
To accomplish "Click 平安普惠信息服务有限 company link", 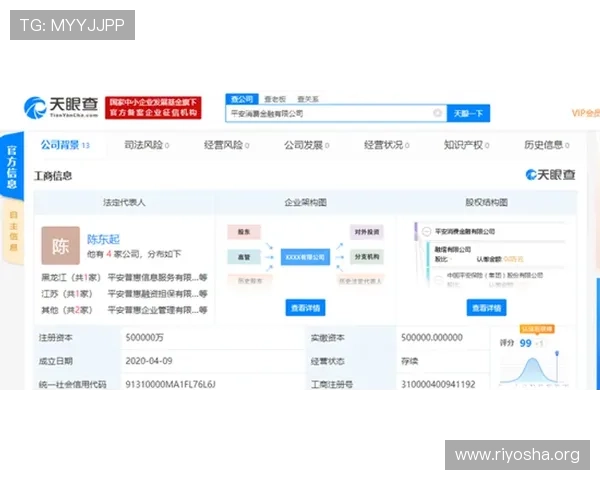I will click(x=157, y=277).
